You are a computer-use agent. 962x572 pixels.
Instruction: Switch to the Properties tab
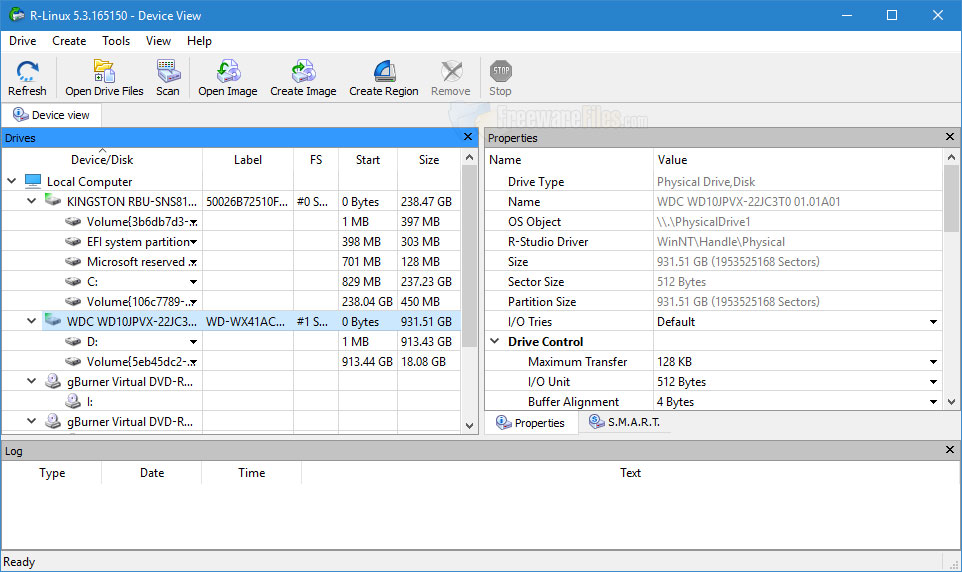[x=531, y=423]
